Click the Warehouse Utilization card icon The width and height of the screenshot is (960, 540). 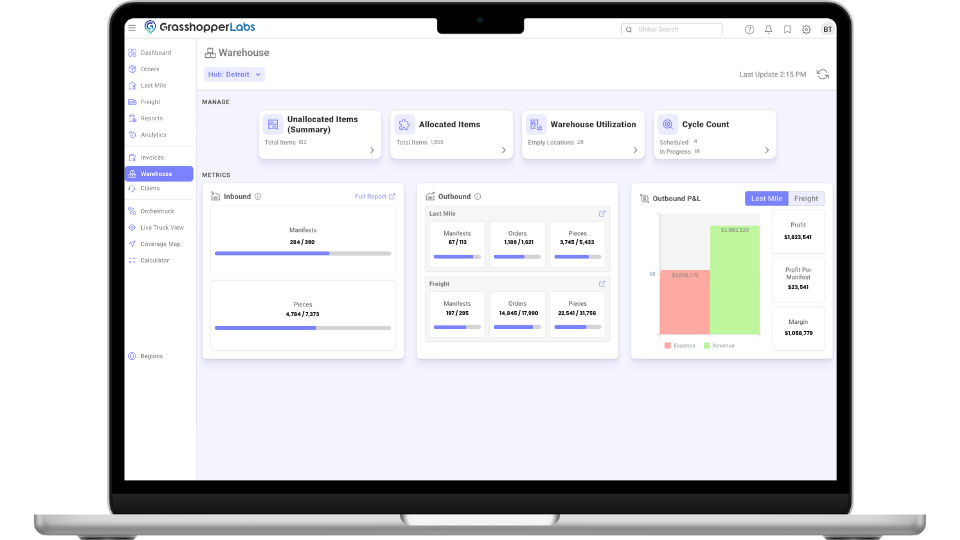(536, 124)
